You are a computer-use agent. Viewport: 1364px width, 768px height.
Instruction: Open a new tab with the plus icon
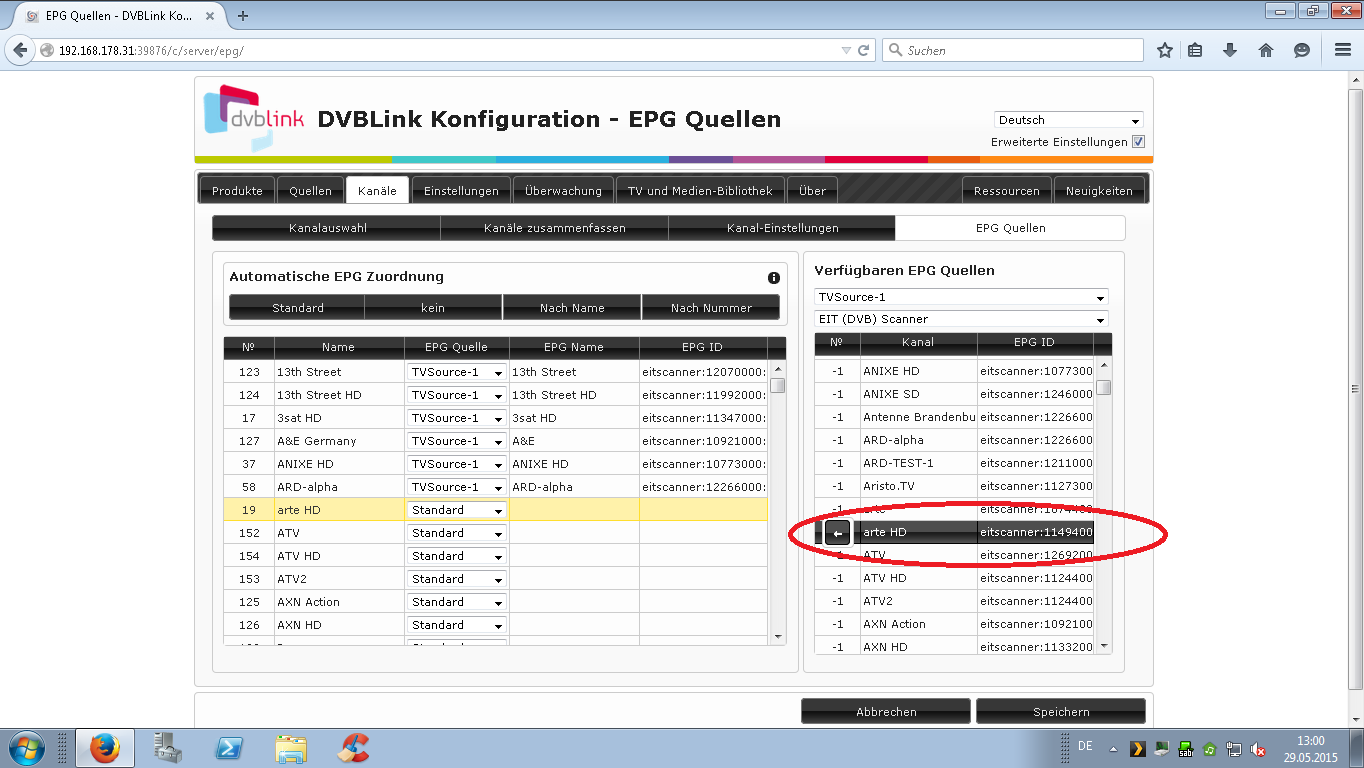click(243, 15)
